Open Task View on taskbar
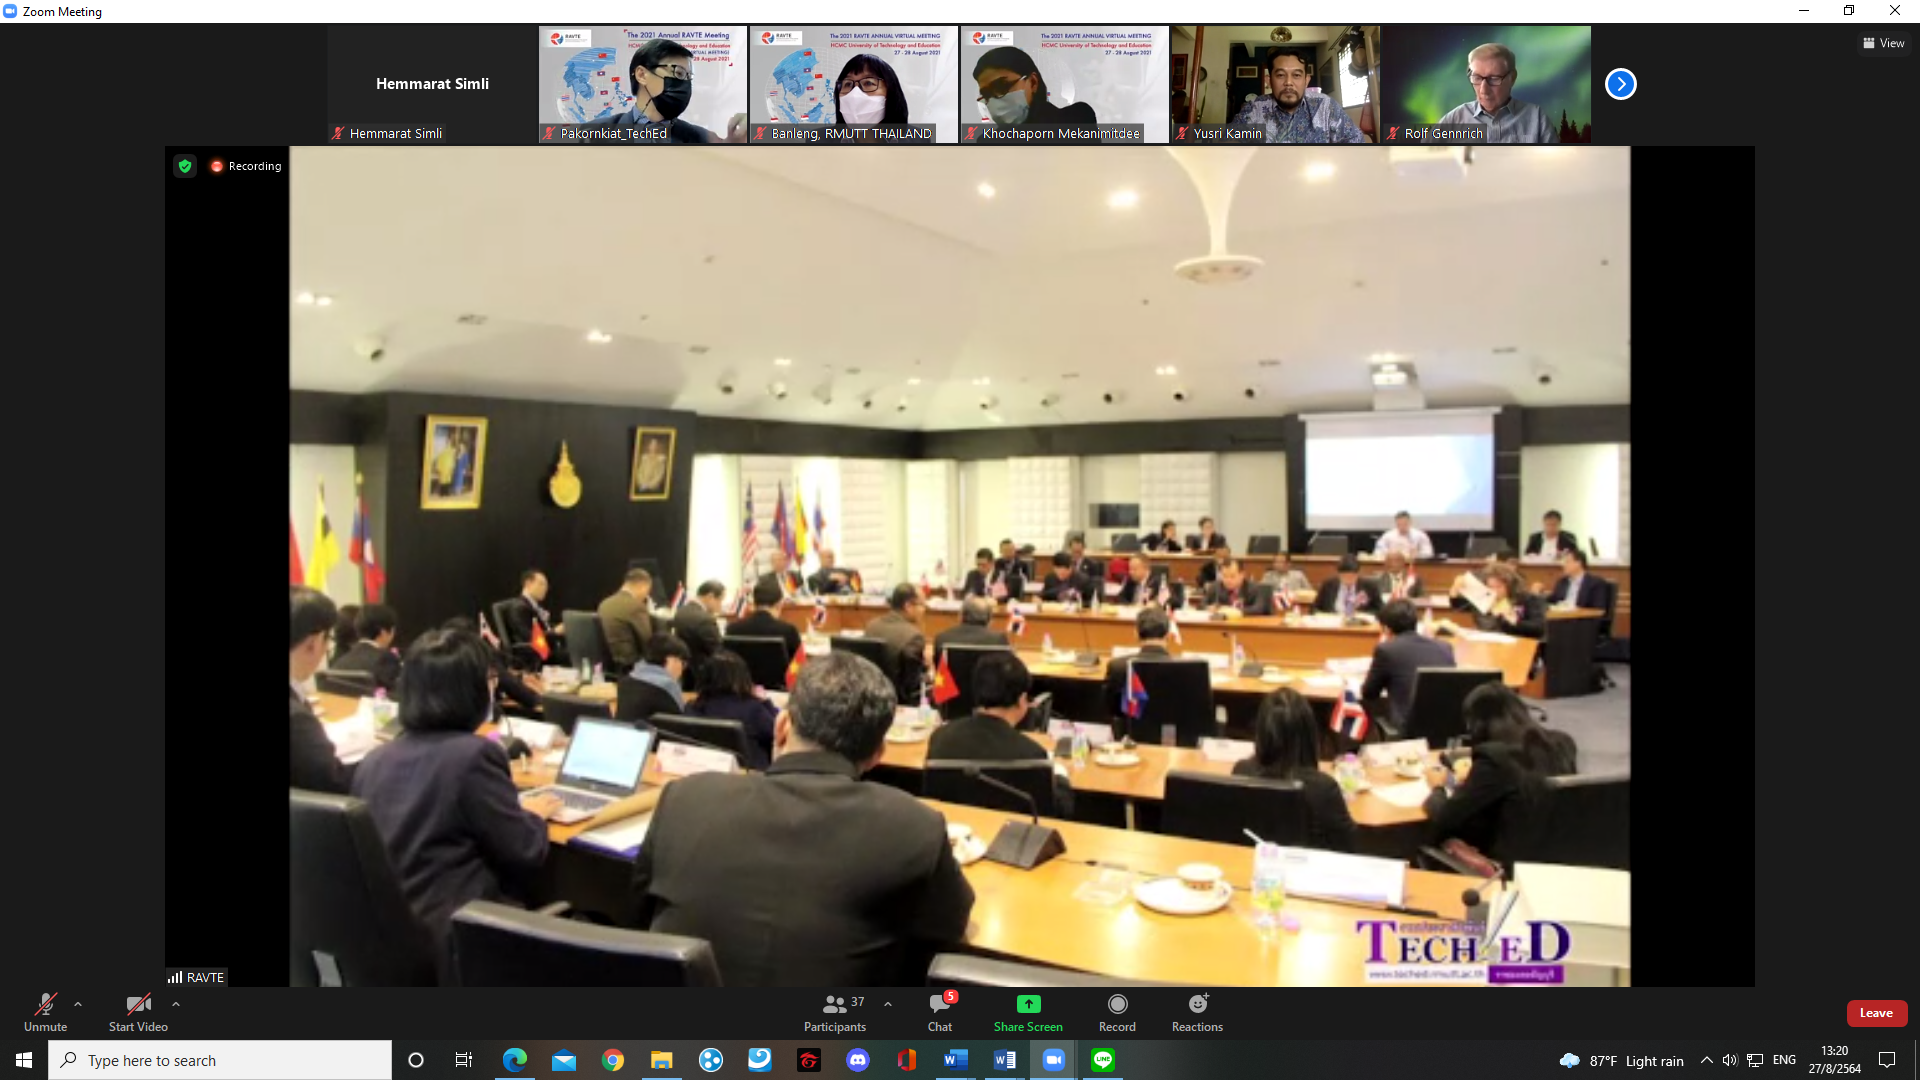 point(464,1060)
